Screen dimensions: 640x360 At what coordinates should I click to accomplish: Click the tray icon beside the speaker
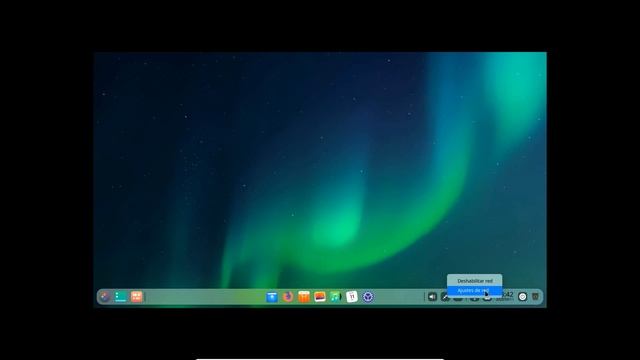coord(445,297)
